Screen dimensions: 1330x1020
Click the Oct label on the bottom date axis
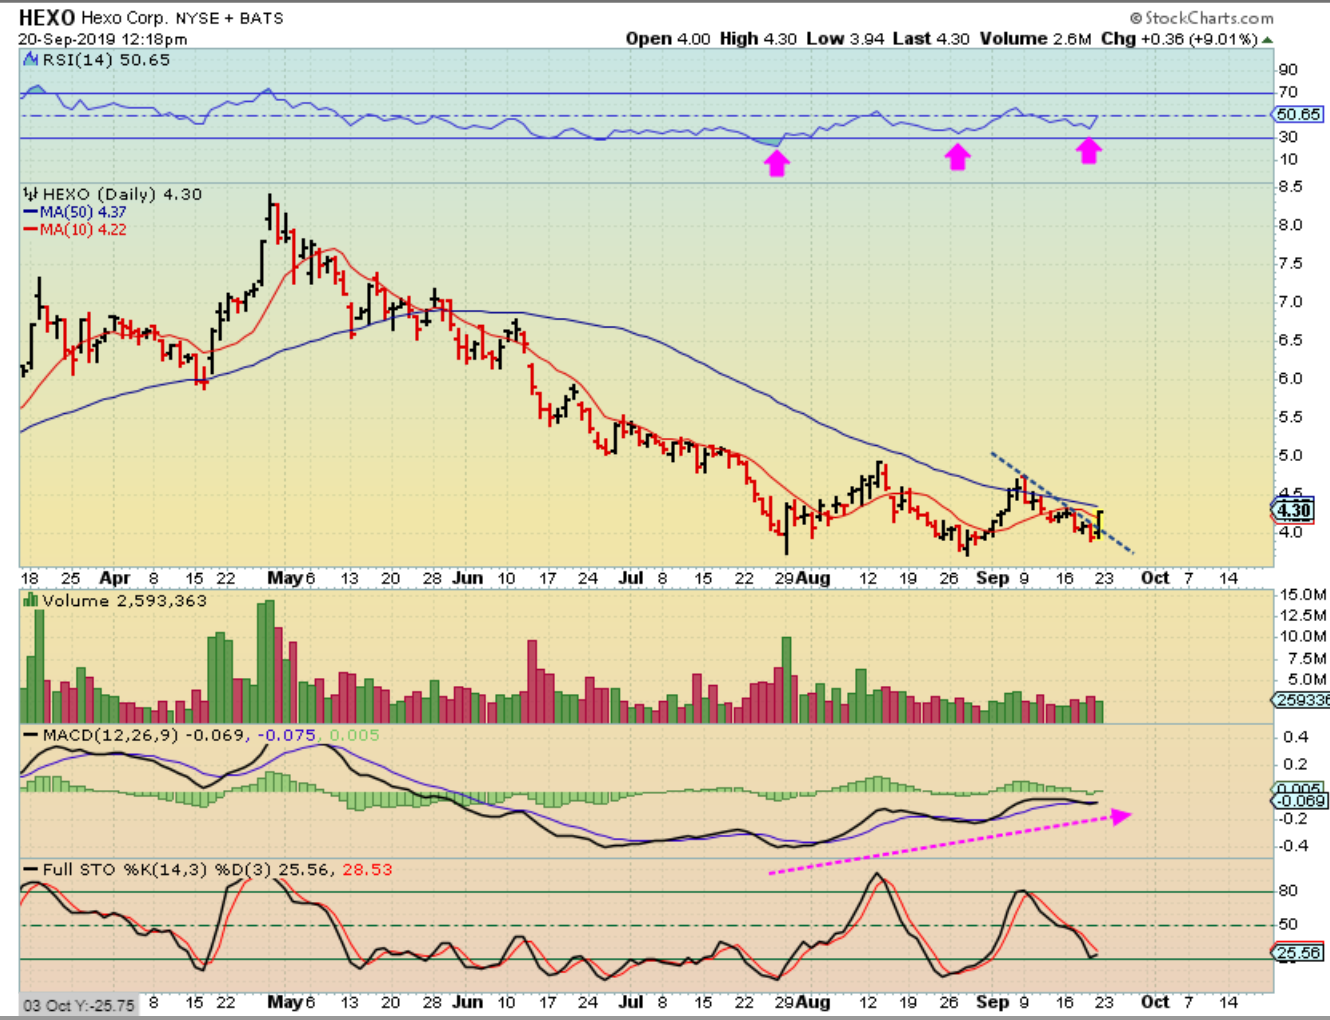click(1155, 1002)
